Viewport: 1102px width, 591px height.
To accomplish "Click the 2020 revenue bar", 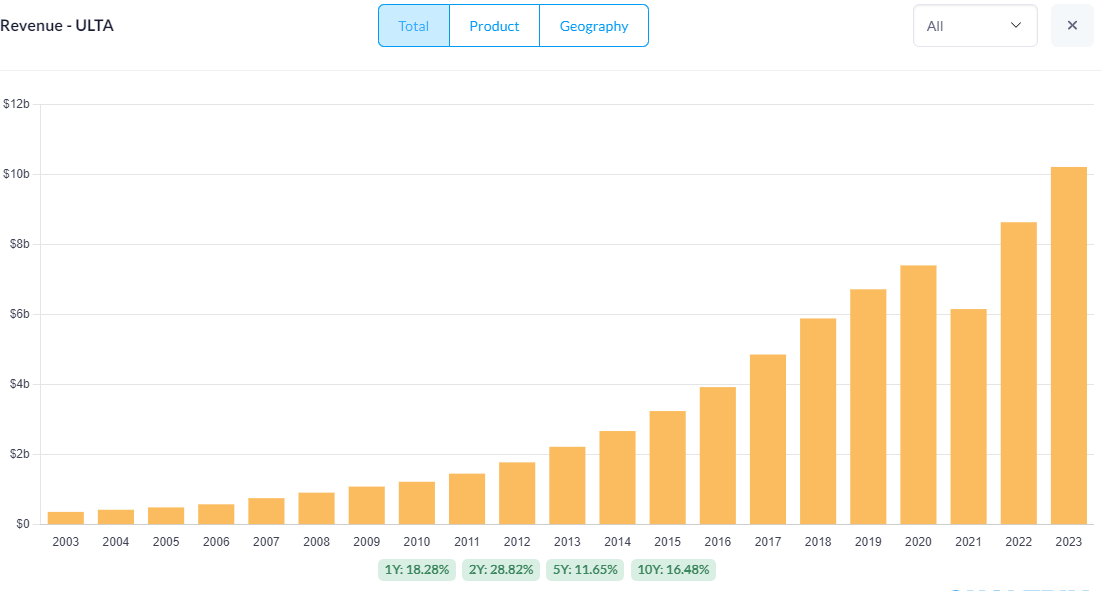I will [x=918, y=395].
